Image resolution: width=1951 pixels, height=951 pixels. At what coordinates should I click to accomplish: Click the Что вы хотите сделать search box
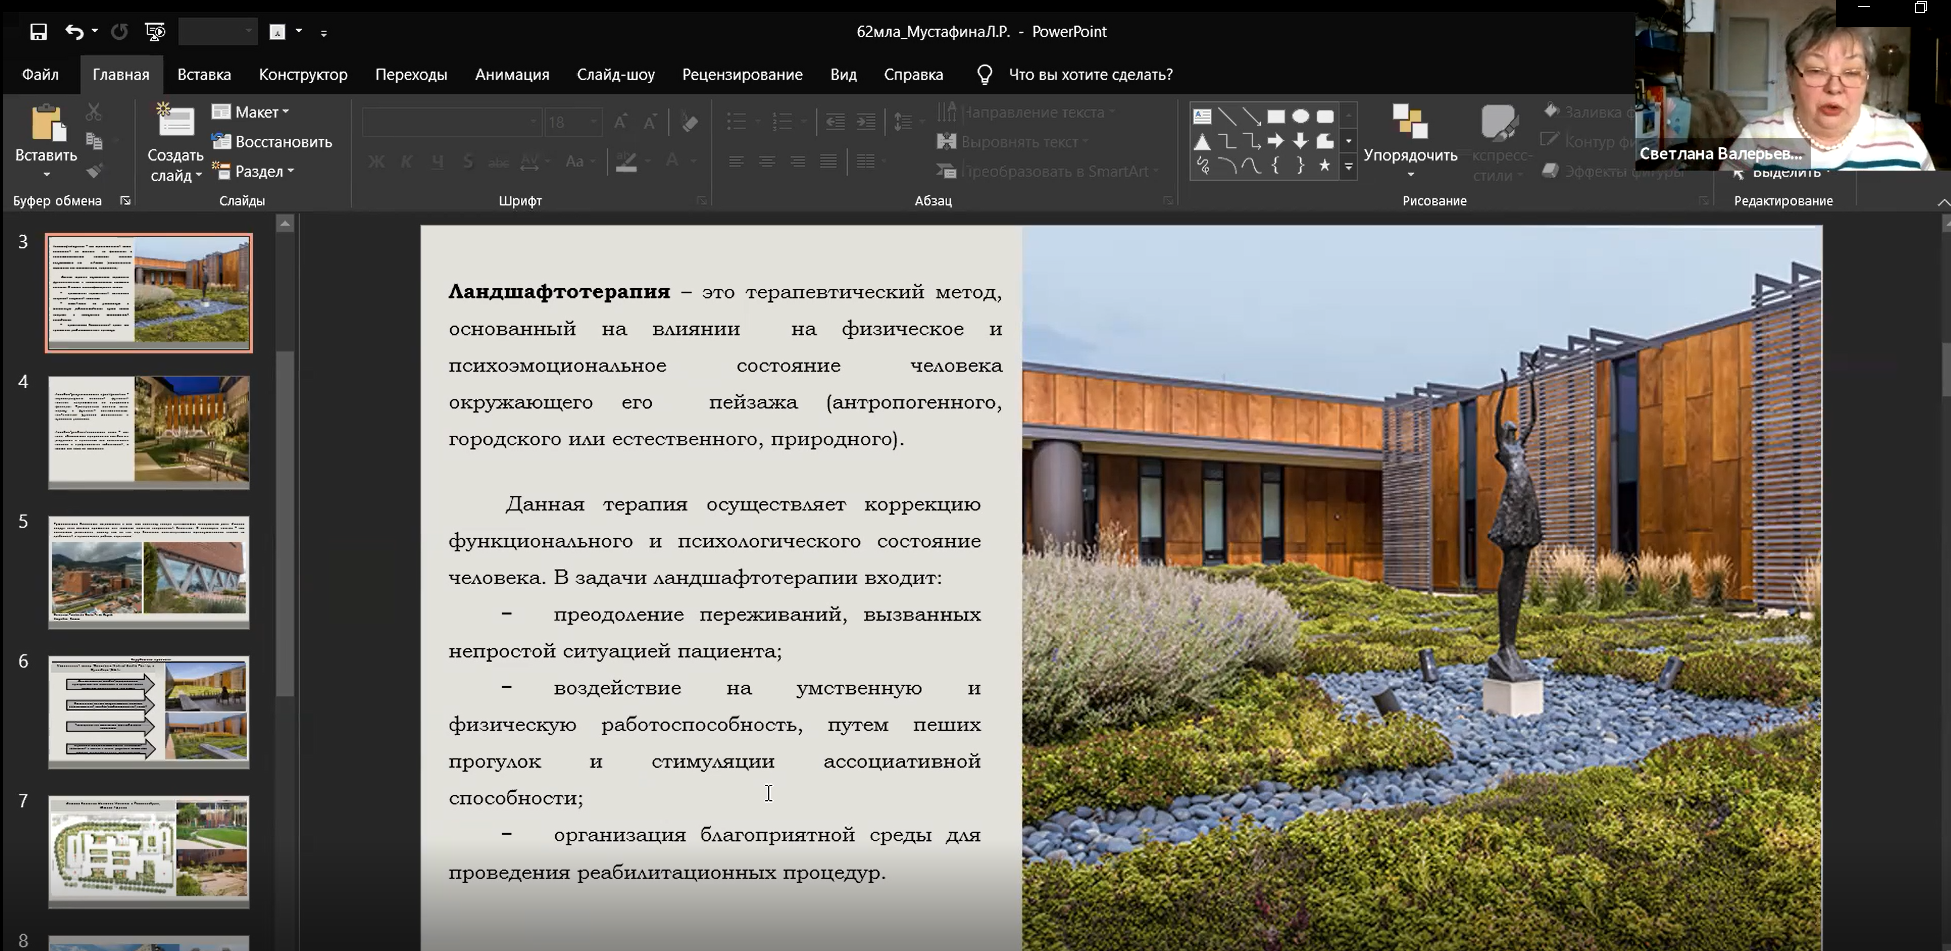click(x=1090, y=75)
